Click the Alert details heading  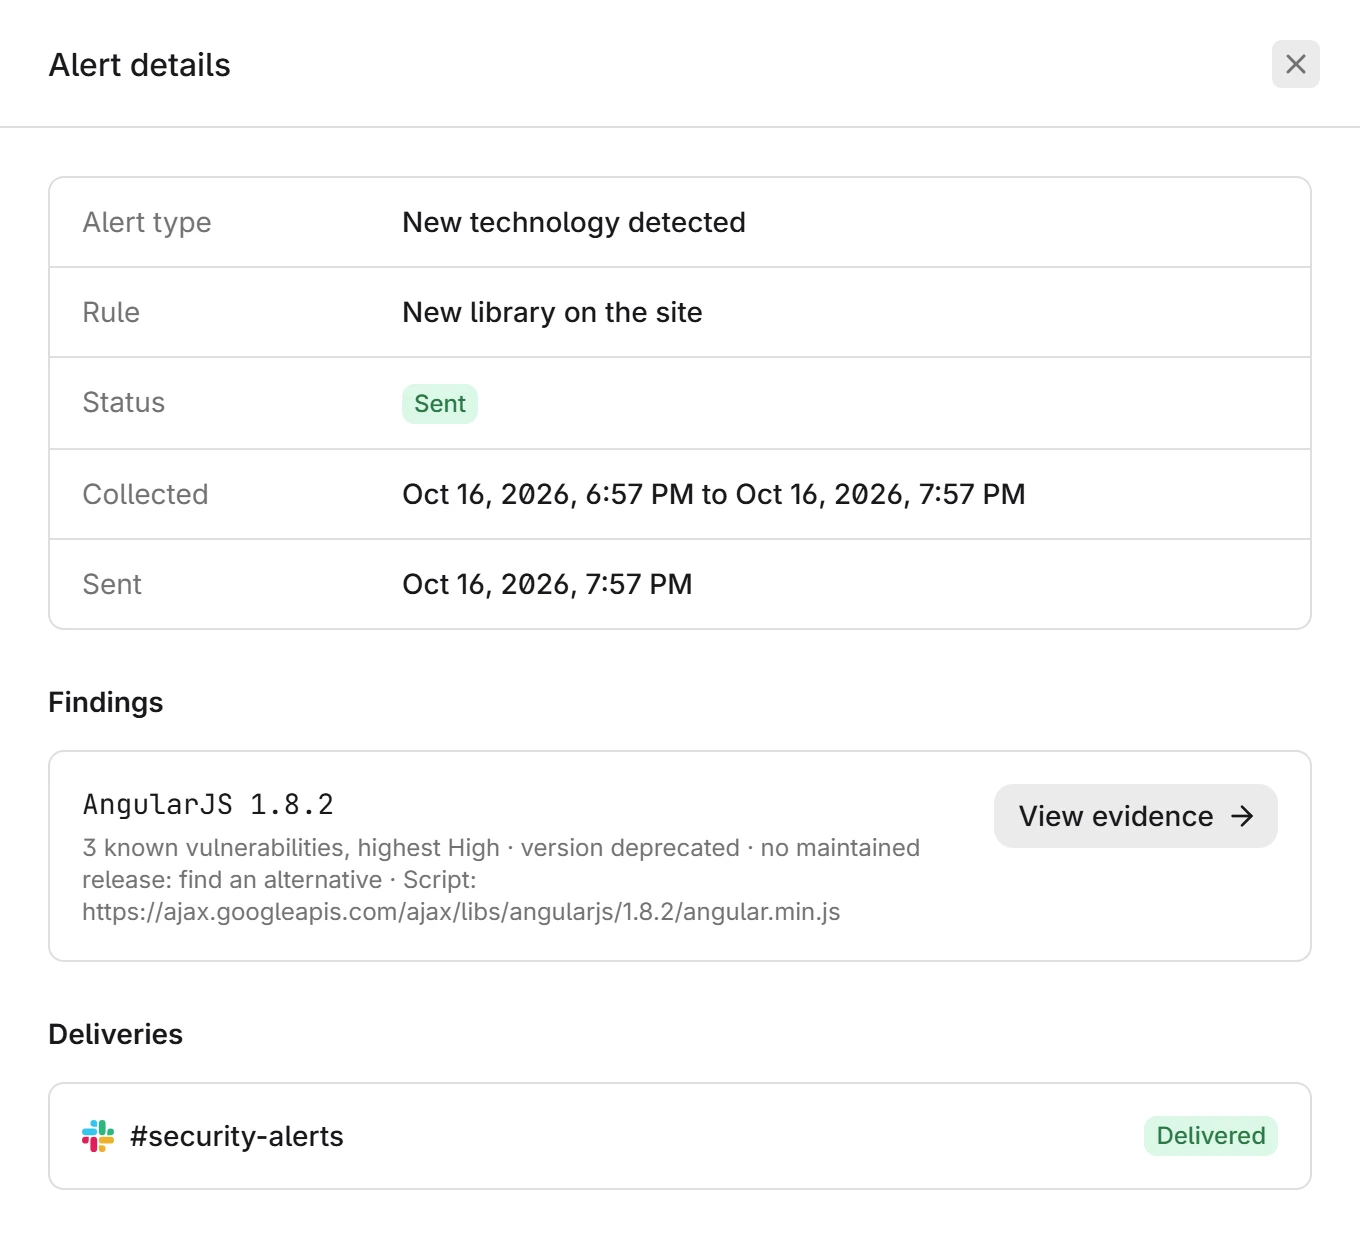tap(140, 65)
